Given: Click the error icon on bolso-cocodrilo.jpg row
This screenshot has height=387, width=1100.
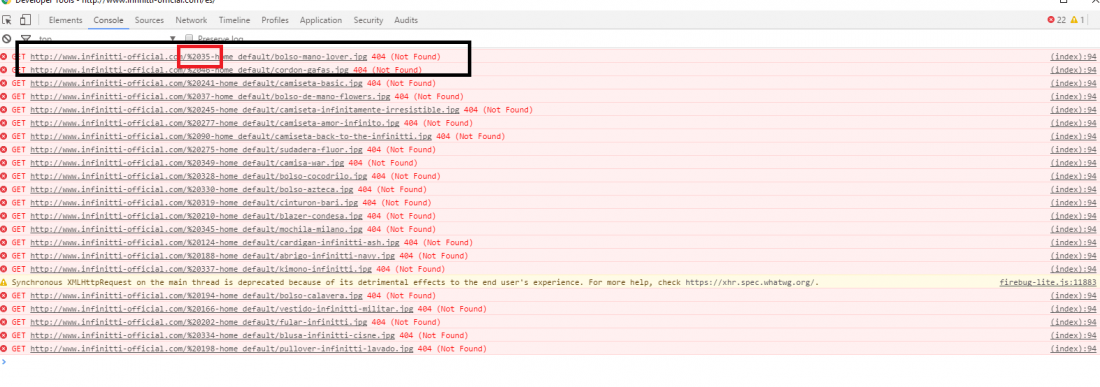Looking at the screenshot, I should [4, 176].
